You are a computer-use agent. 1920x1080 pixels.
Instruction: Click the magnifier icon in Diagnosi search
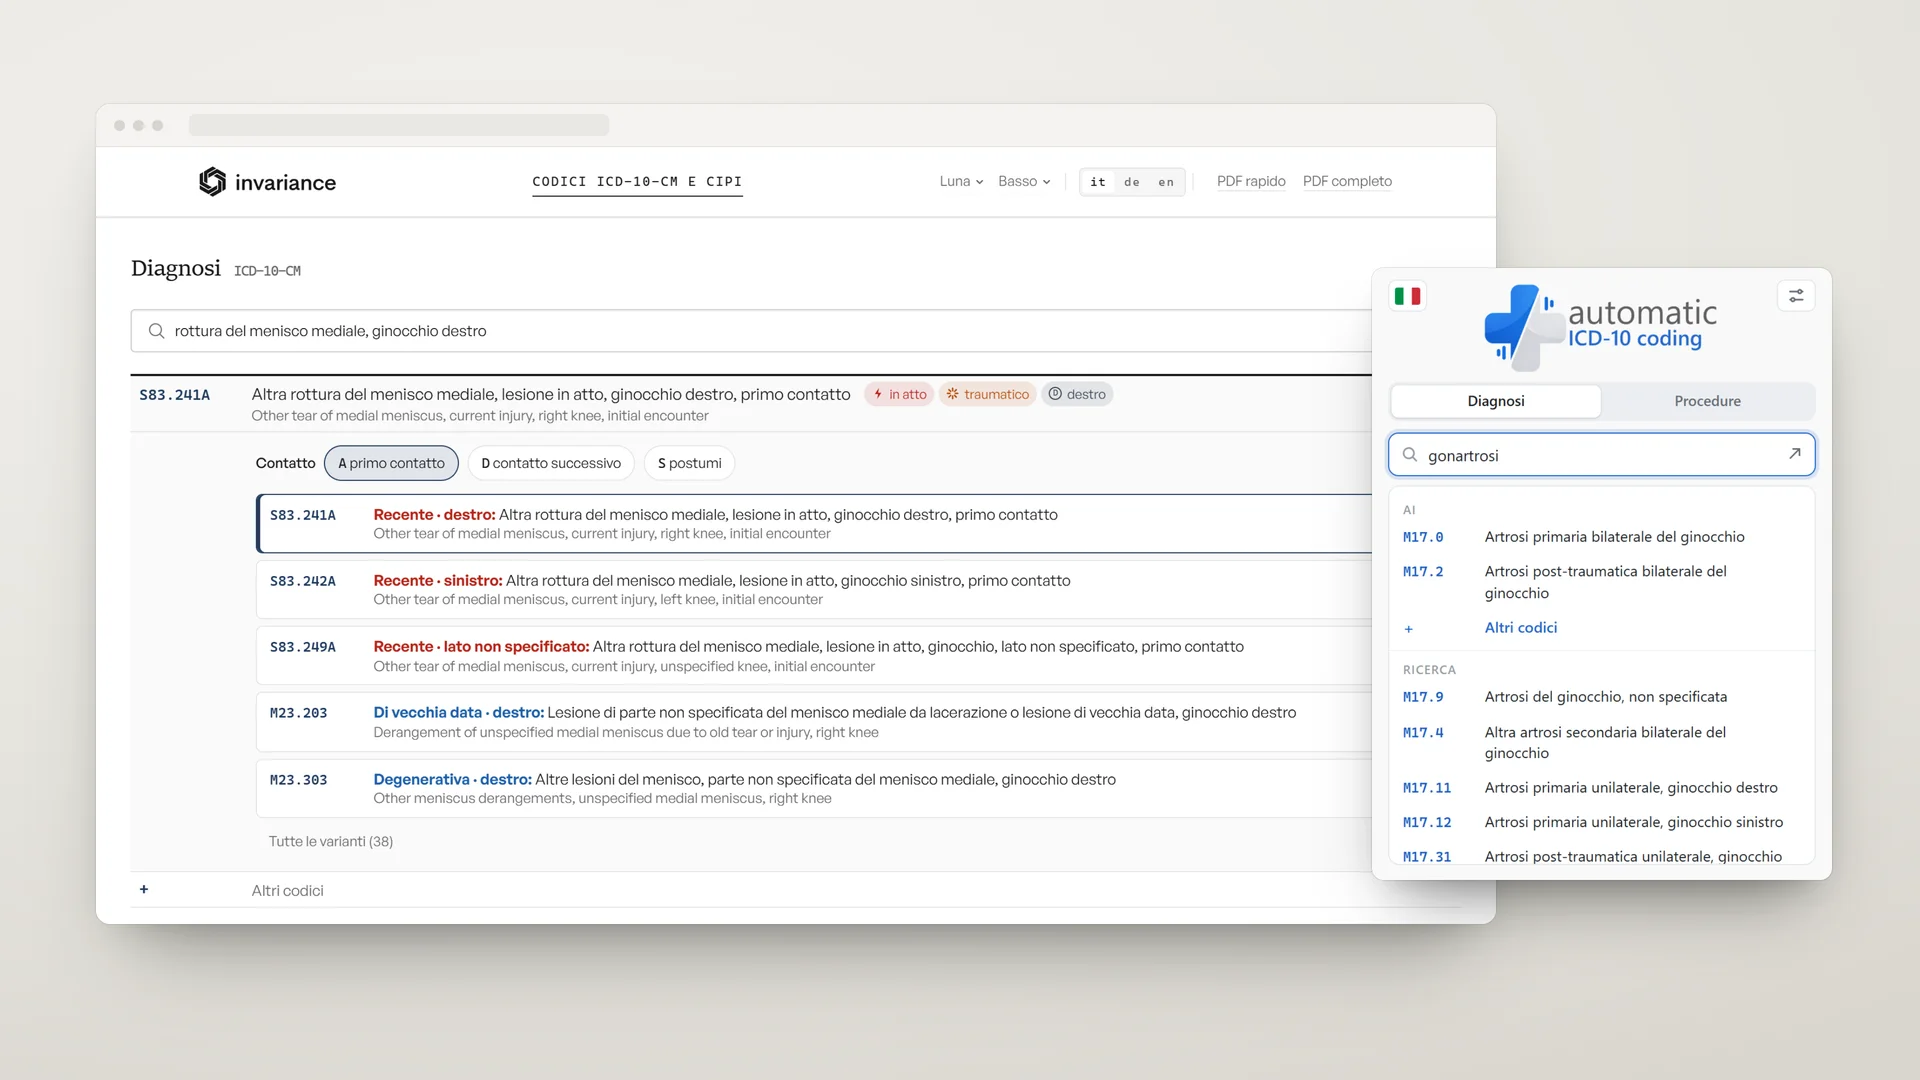click(156, 331)
